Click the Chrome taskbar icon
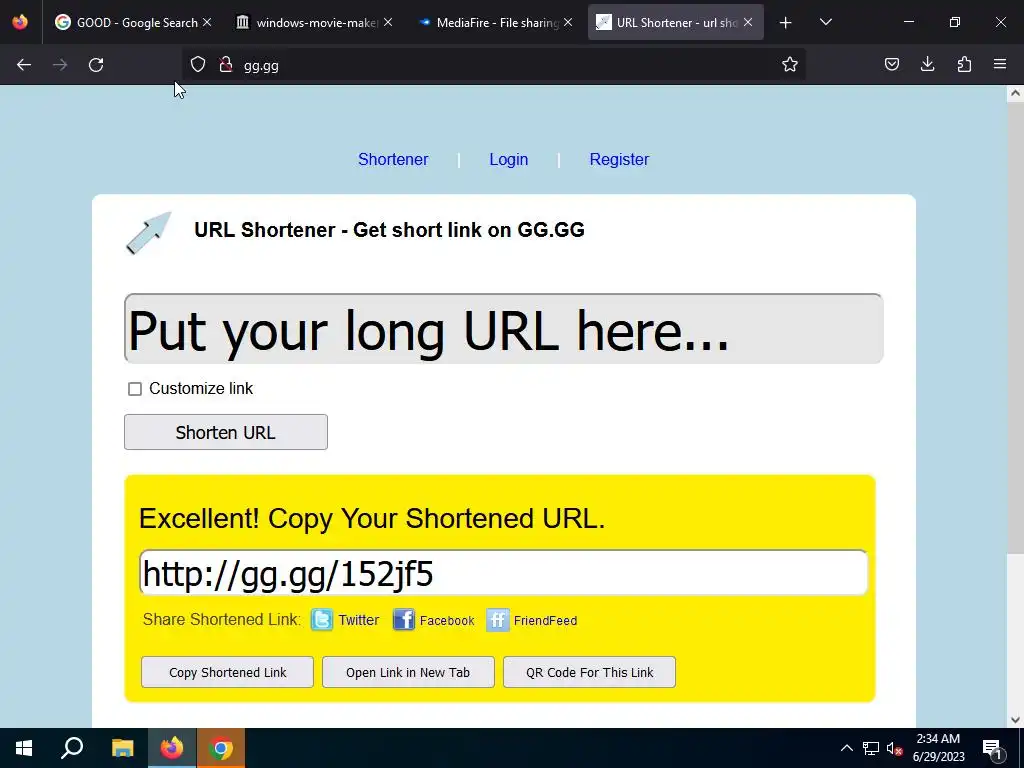1024x768 pixels. 221,748
